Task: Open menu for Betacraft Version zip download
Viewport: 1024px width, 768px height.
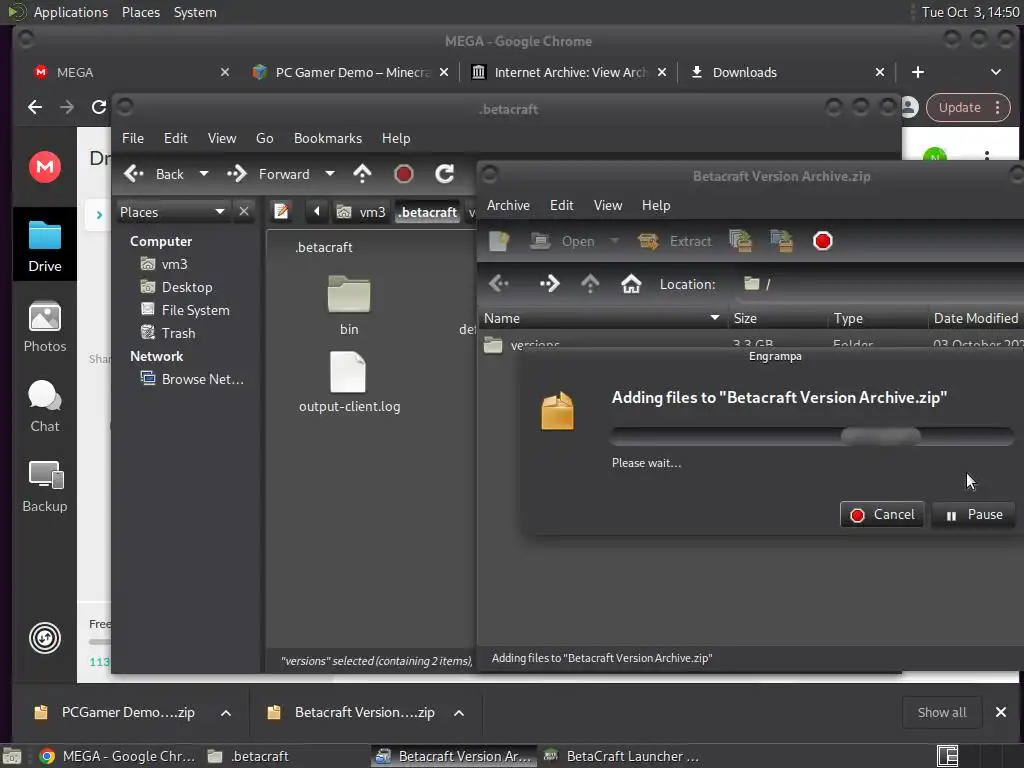Action: pyautogui.click(x=459, y=713)
